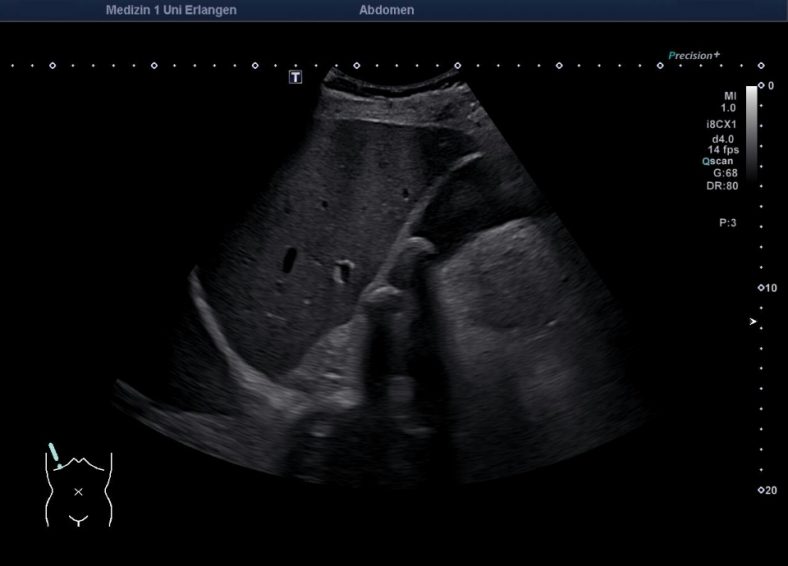Click the G:68 gain value

tap(725, 172)
